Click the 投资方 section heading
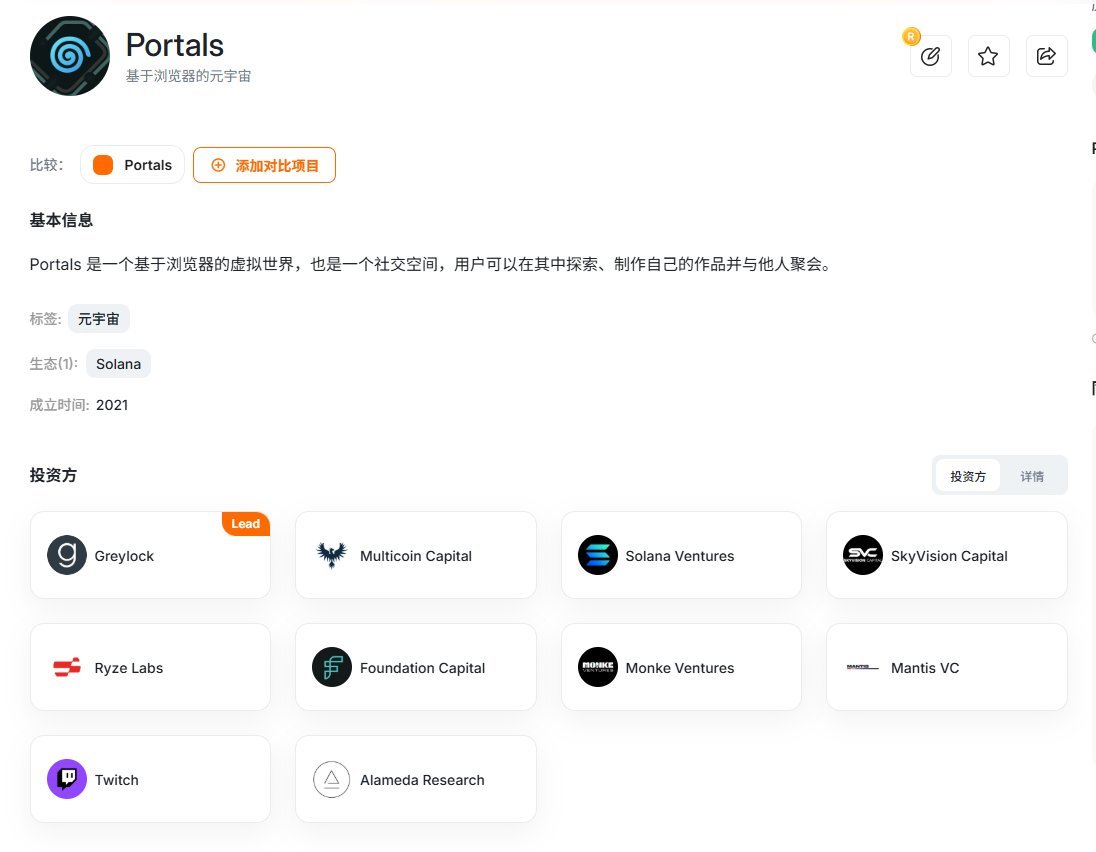Viewport: 1096px width, 852px height. [53, 475]
